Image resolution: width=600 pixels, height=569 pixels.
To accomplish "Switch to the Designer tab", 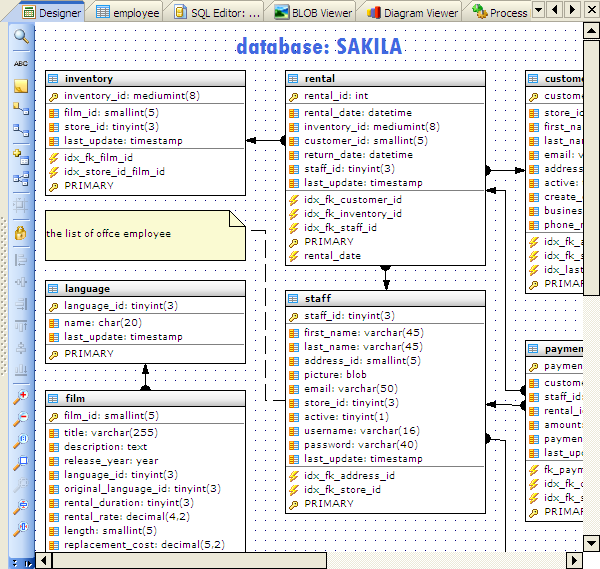I will click(52, 13).
